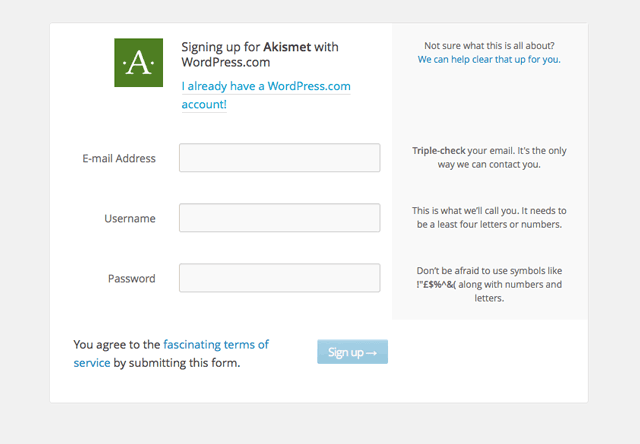Focus the E-mail Address input field
The width and height of the screenshot is (640, 444).
point(279,158)
